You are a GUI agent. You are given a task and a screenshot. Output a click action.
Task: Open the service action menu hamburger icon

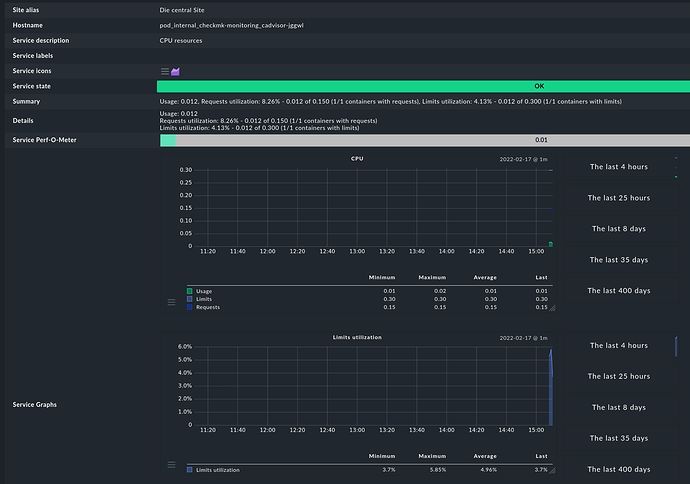[x=166, y=71]
